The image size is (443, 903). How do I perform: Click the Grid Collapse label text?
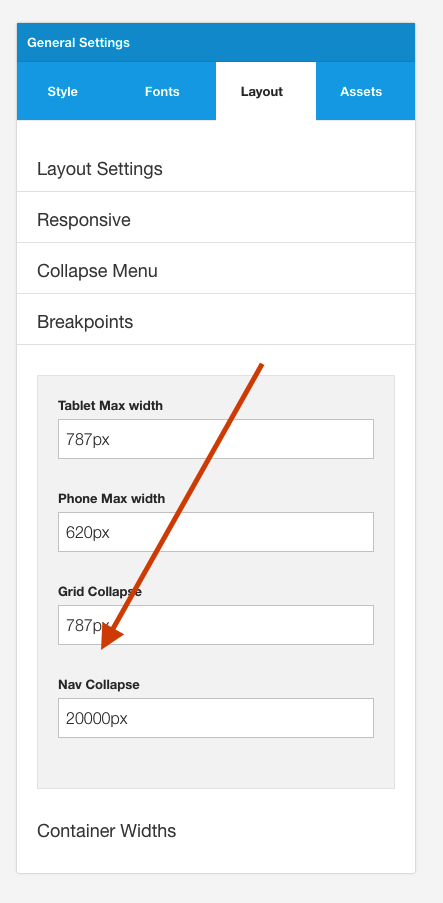(x=100, y=591)
